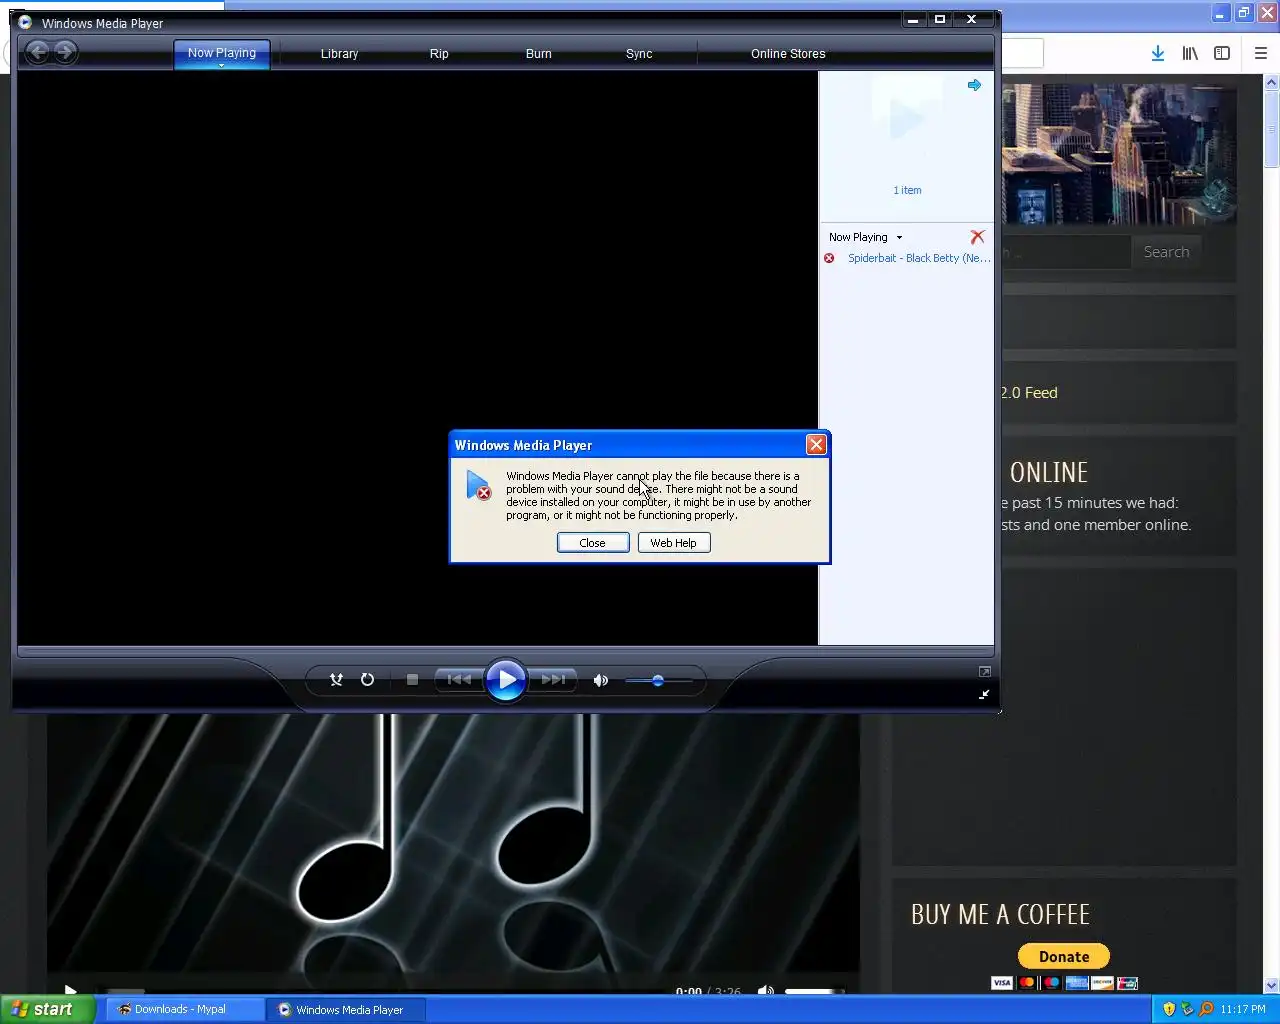Expand the Now Playing tab dropdown arrow
Image resolution: width=1280 pixels, height=1024 pixels.
point(222,66)
